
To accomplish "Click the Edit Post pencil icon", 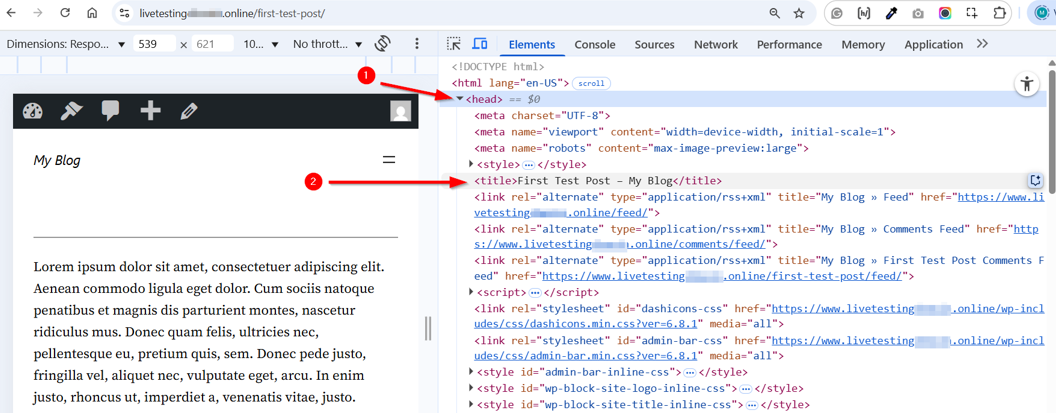I will pos(189,112).
